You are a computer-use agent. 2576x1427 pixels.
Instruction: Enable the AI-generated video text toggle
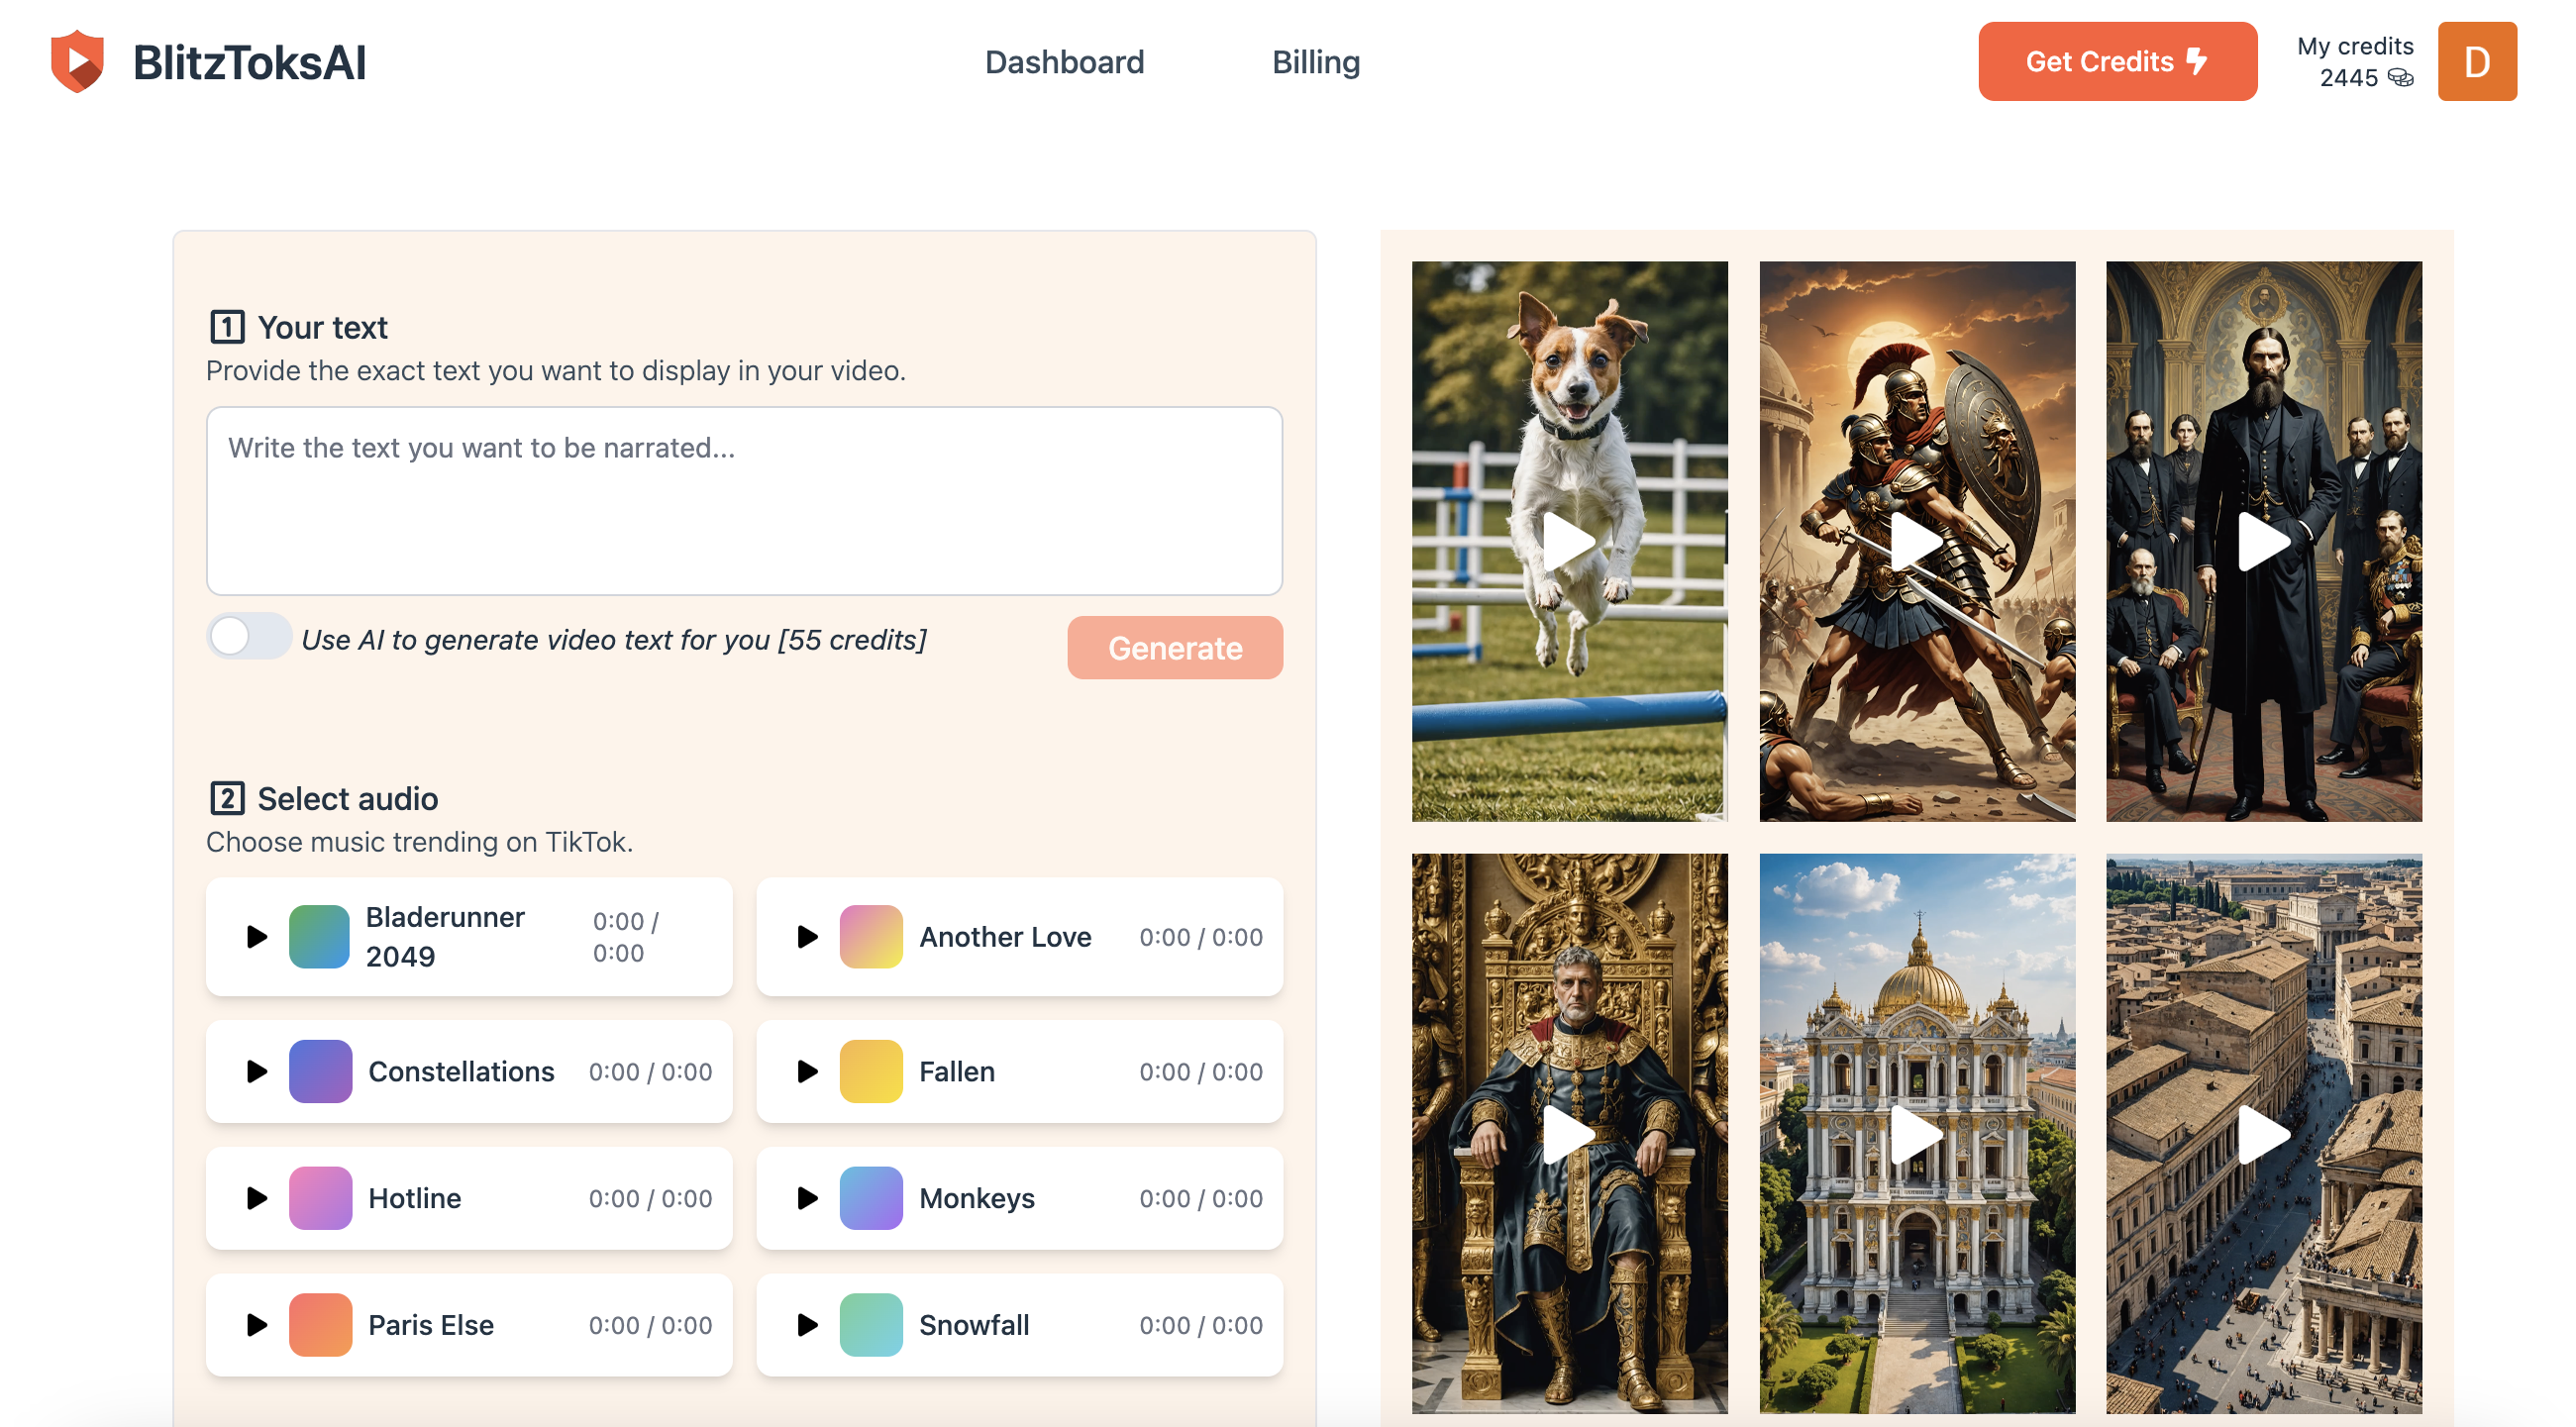point(248,637)
